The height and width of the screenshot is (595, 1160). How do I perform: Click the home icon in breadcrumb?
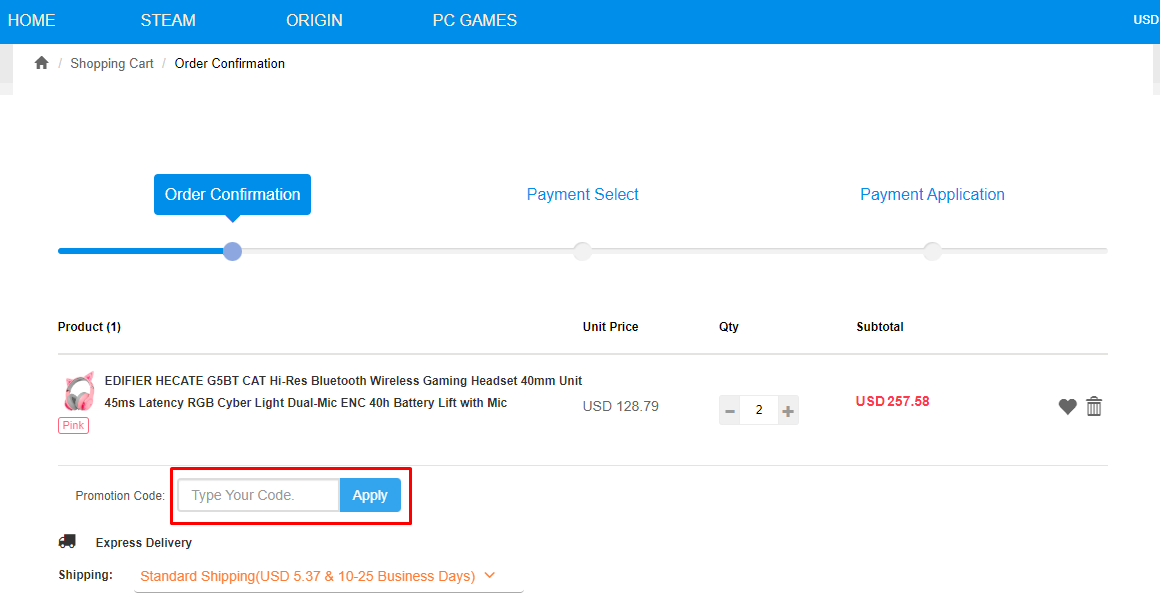click(41, 63)
